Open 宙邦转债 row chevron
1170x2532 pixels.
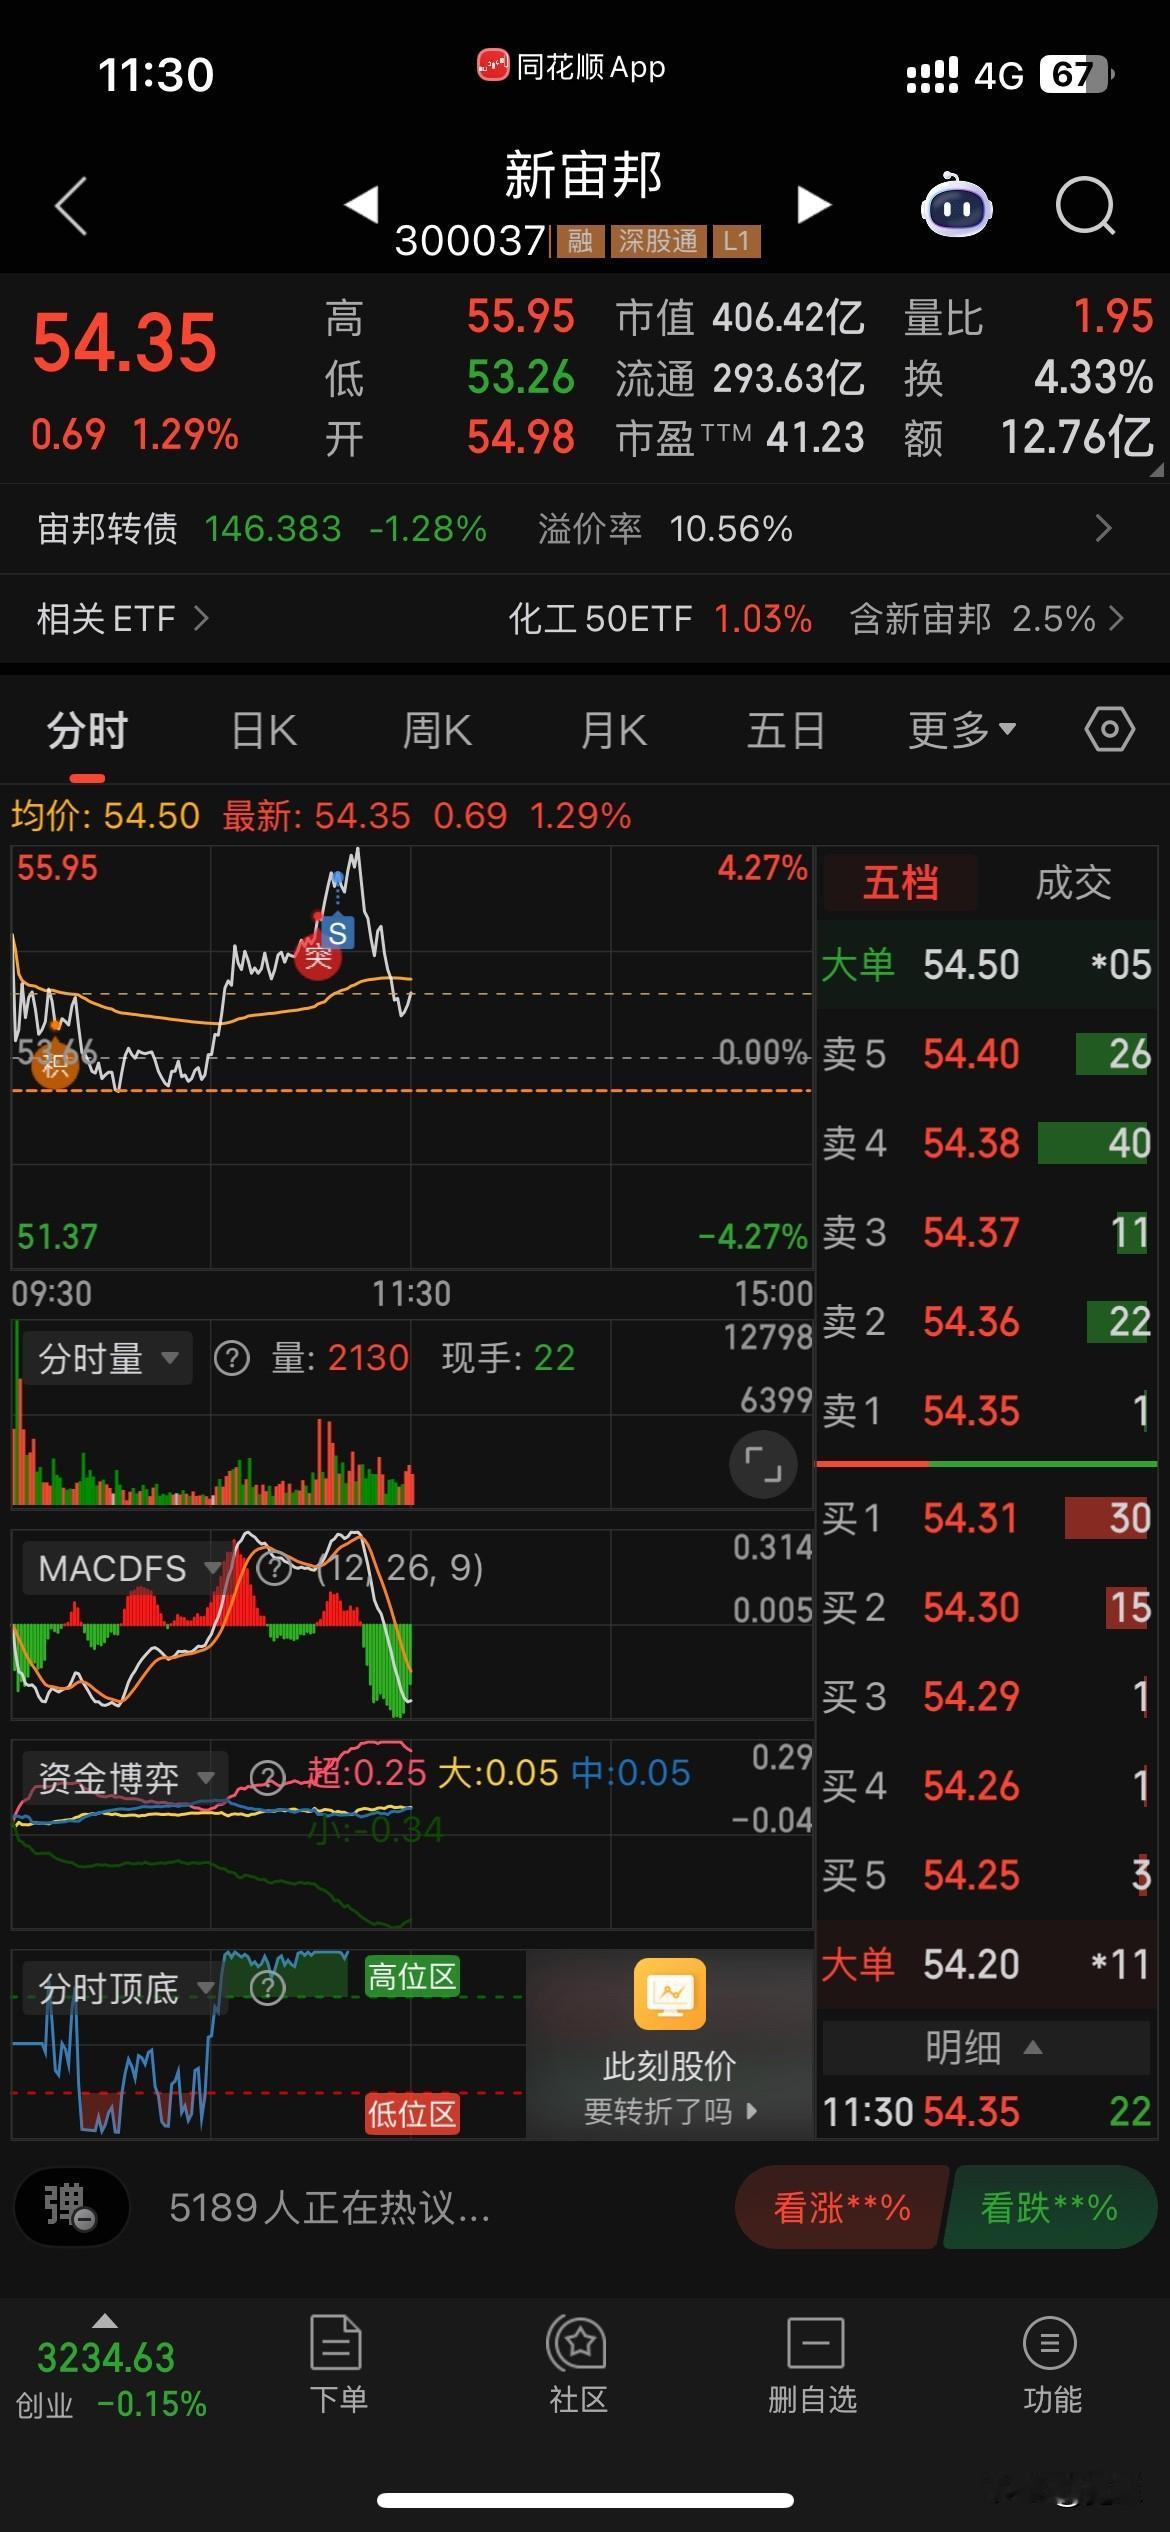pos(1103,528)
